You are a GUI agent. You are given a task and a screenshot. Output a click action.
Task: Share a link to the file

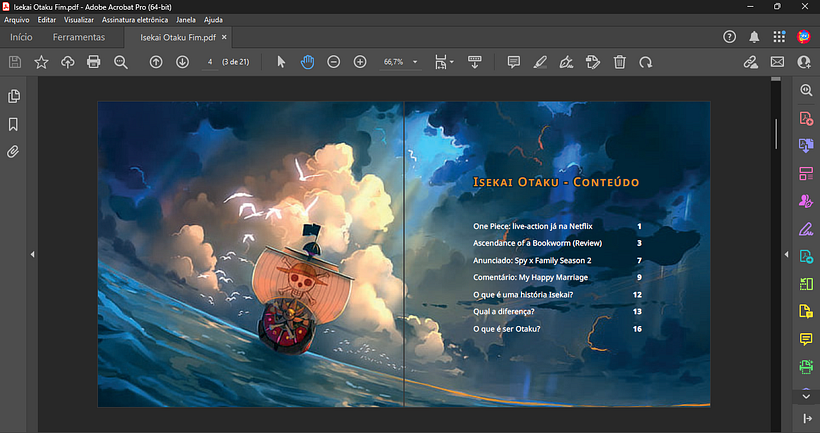(x=751, y=62)
